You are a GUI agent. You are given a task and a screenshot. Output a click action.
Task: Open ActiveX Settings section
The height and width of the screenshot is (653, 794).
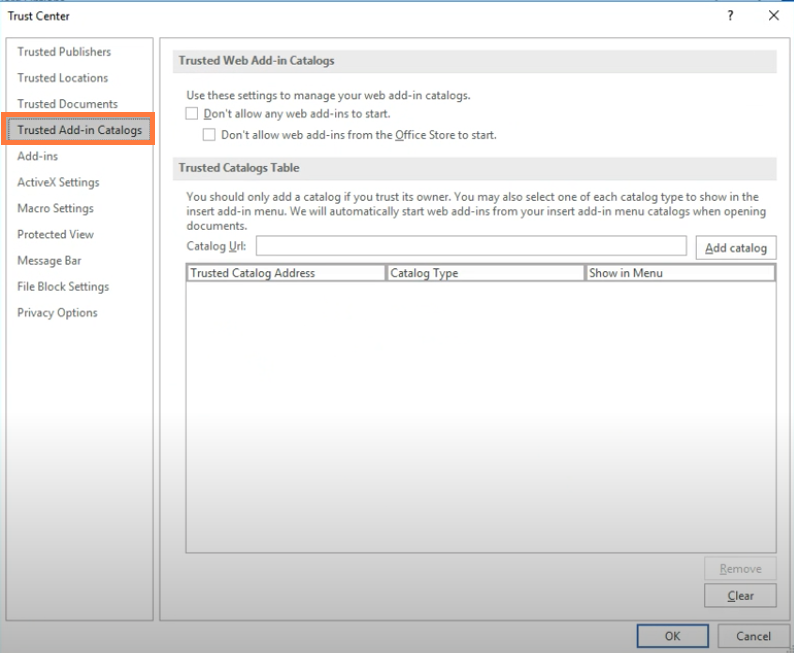(x=58, y=182)
